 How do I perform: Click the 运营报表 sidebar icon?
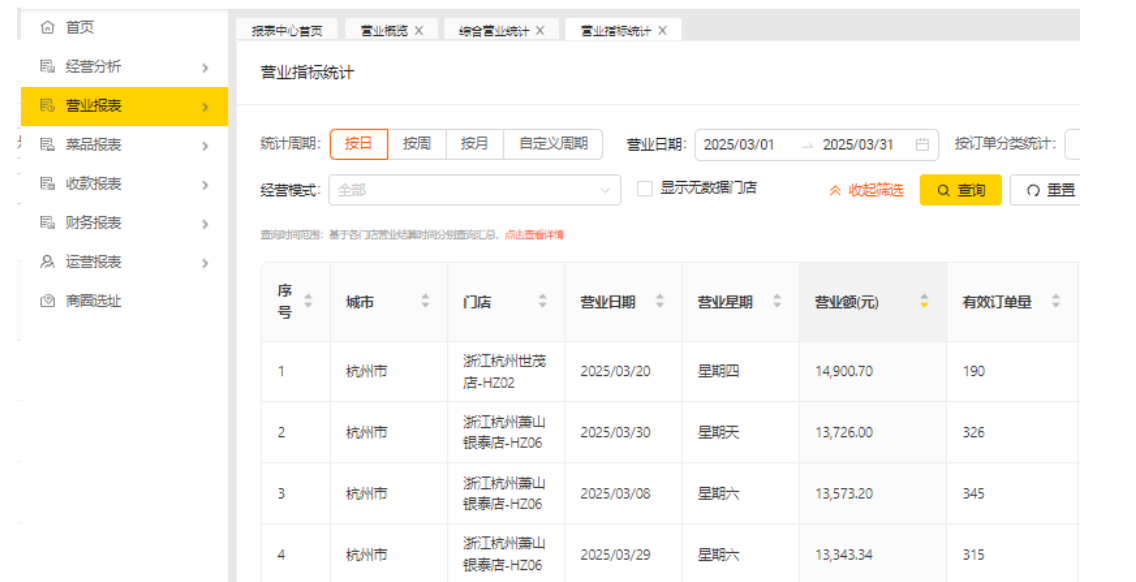(x=47, y=262)
